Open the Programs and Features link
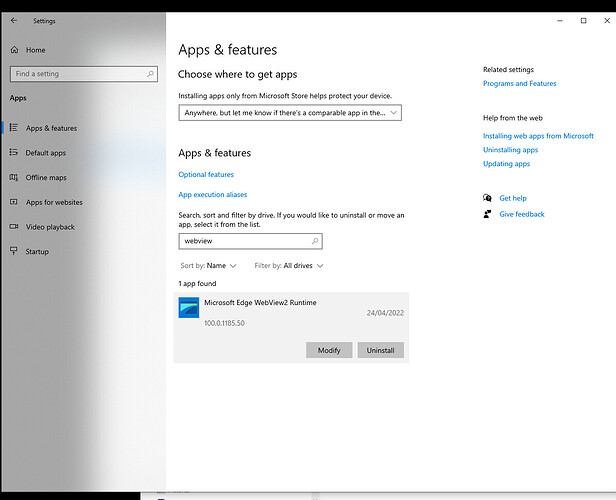Image resolution: width=616 pixels, height=500 pixels. tap(519, 84)
